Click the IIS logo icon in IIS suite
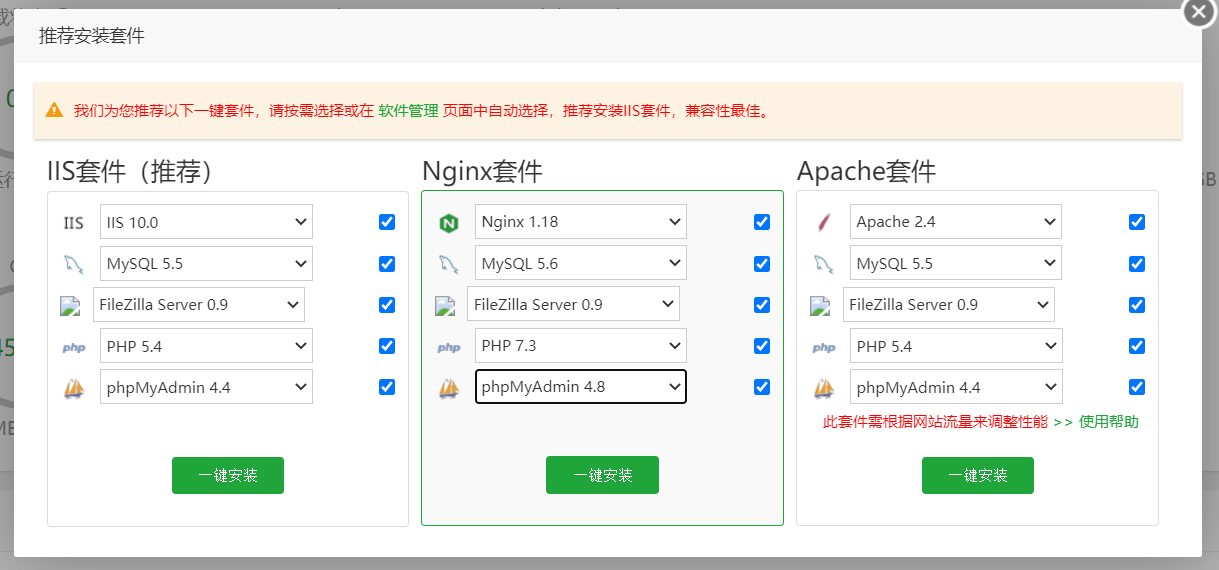 coord(74,223)
